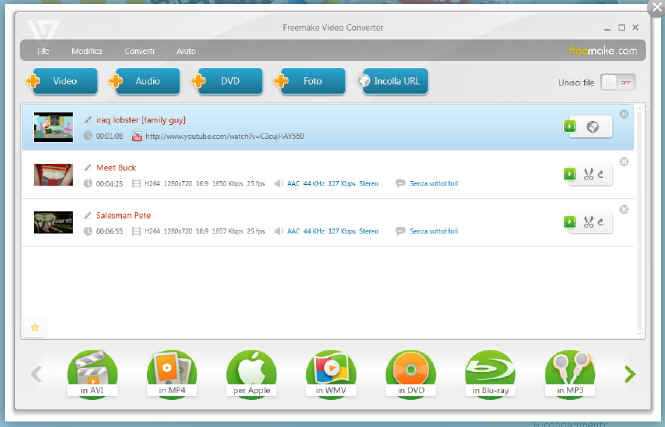This screenshot has width=665, height=427.
Task: Play the Salesman Pete video with green button
Action: [570, 222]
